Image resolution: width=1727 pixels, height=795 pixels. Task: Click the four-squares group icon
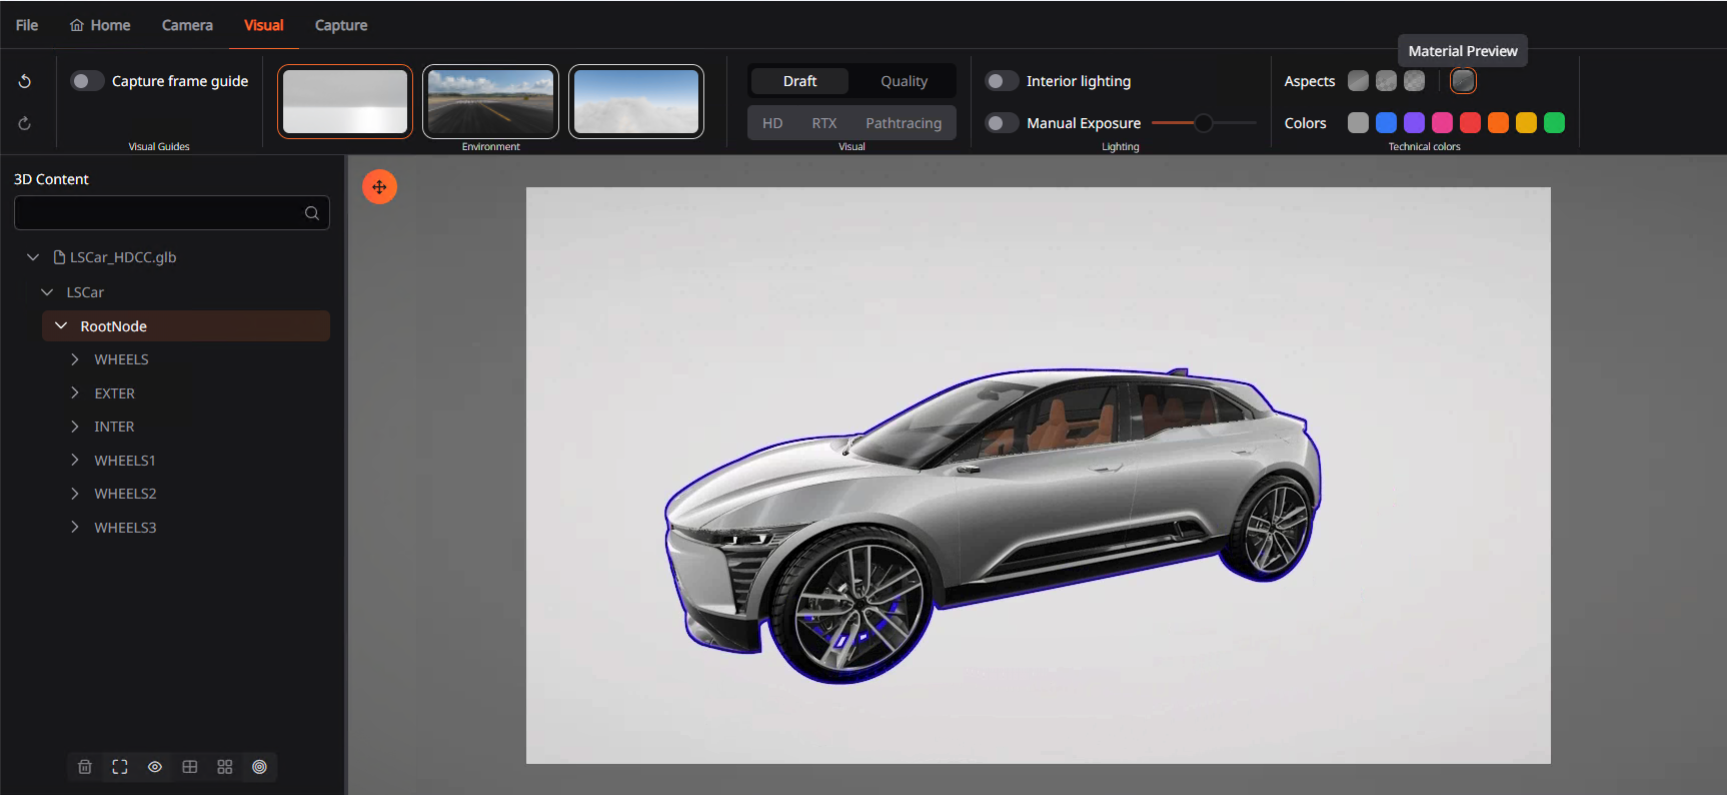pyautogui.click(x=225, y=767)
